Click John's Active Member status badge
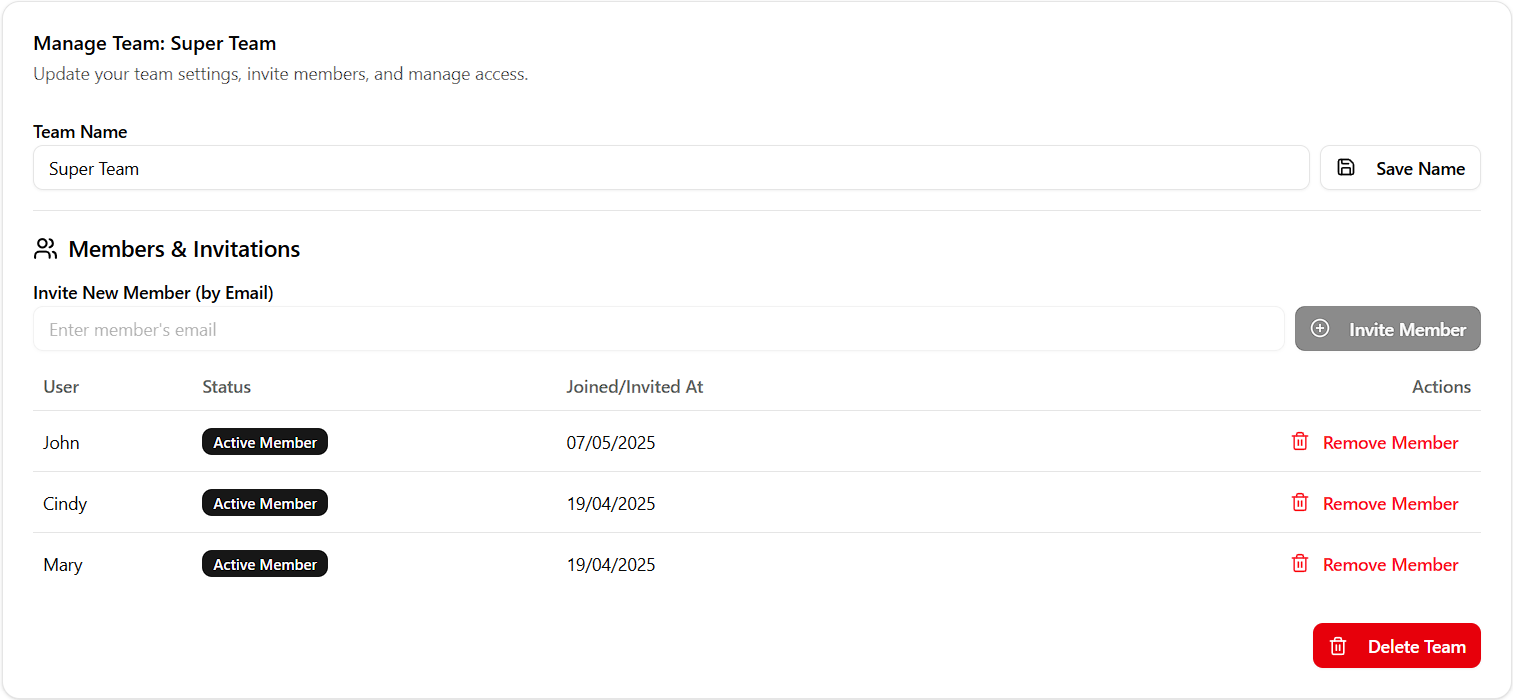The height and width of the screenshot is (700, 1513). (265, 442)
